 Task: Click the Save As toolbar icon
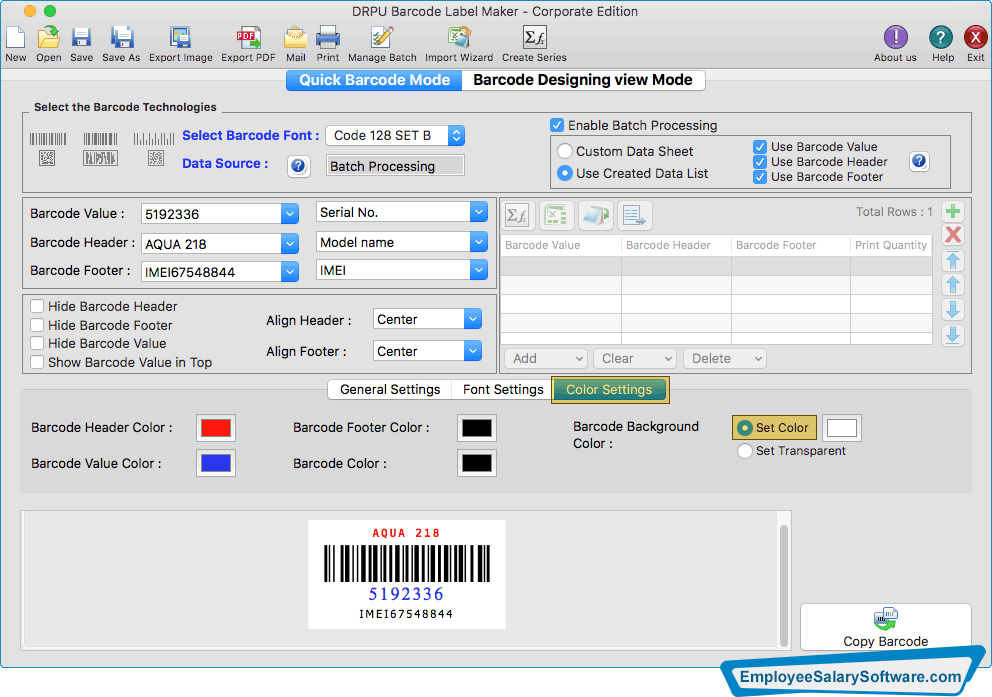point(121,38)
